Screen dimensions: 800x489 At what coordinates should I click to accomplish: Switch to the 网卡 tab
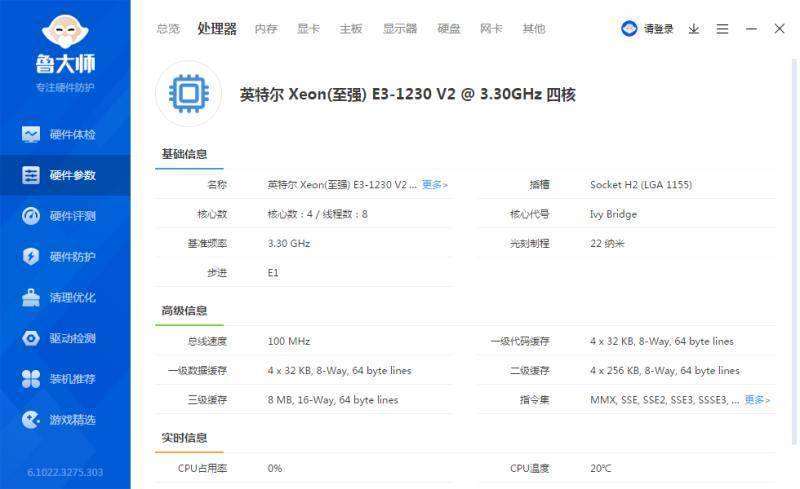tap(491, 29)
